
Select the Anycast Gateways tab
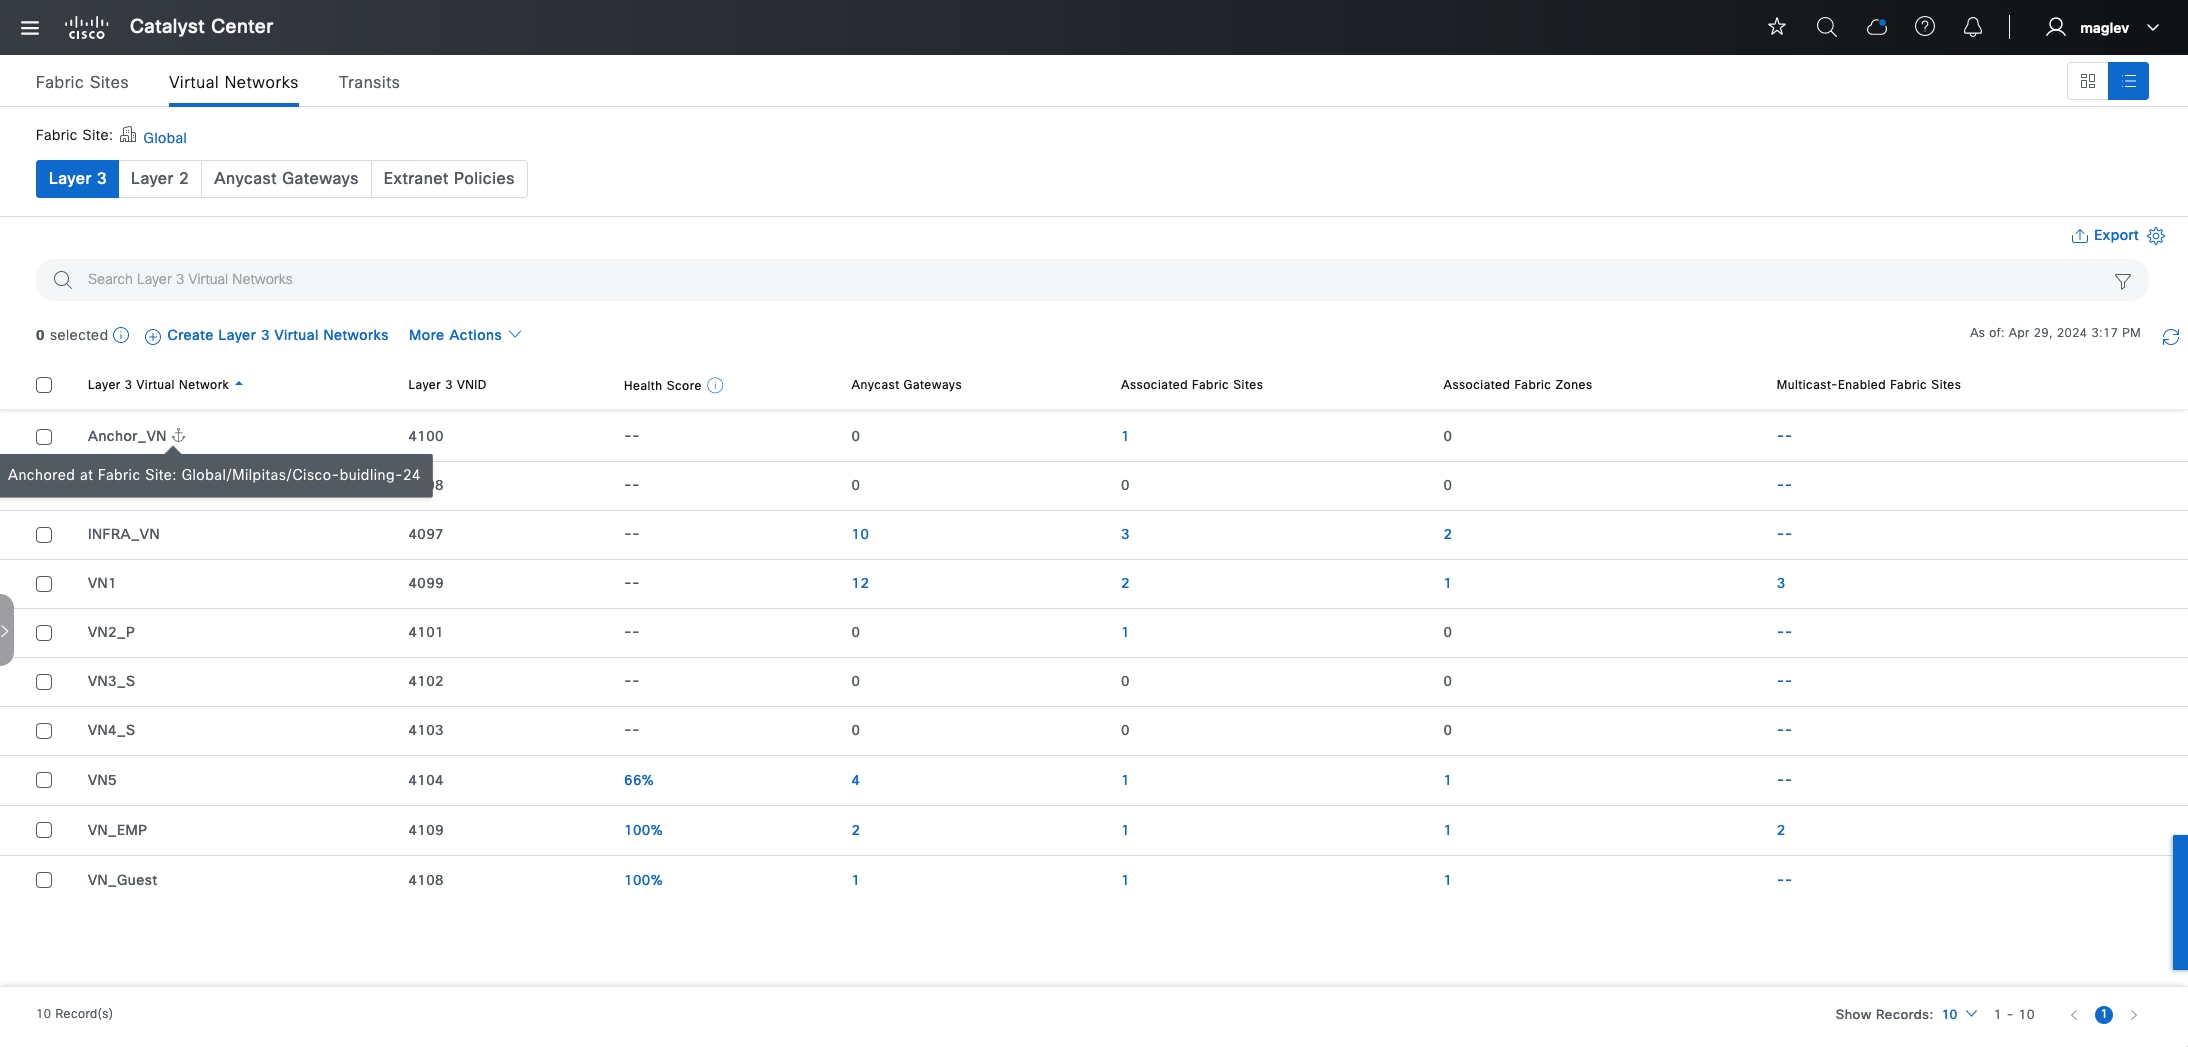click(x=286, y=179)
